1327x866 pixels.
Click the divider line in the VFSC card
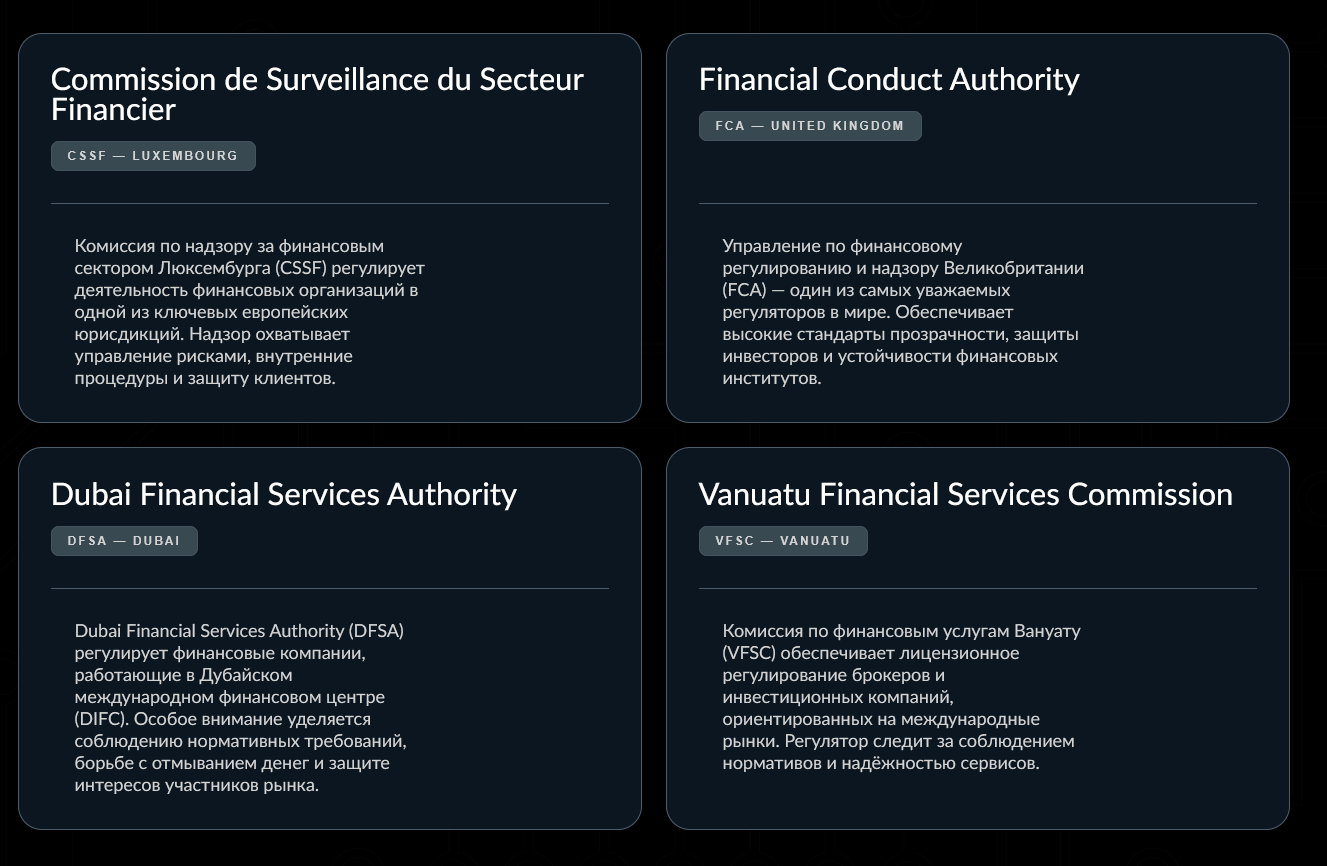(977, 589)
